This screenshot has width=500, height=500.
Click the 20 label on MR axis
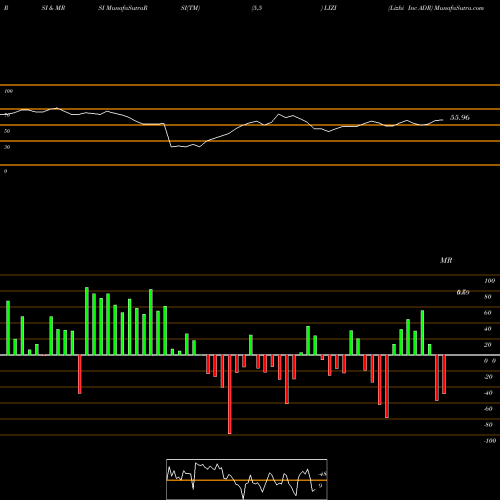[x=488, y=345]
